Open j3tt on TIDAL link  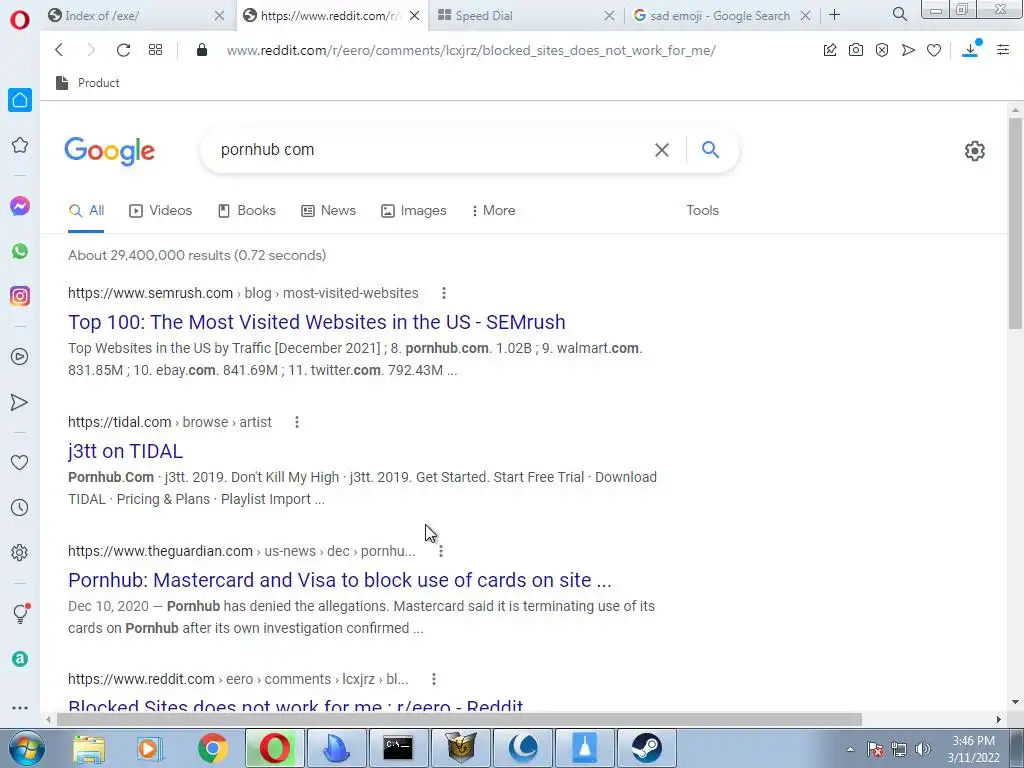point(125,451)
